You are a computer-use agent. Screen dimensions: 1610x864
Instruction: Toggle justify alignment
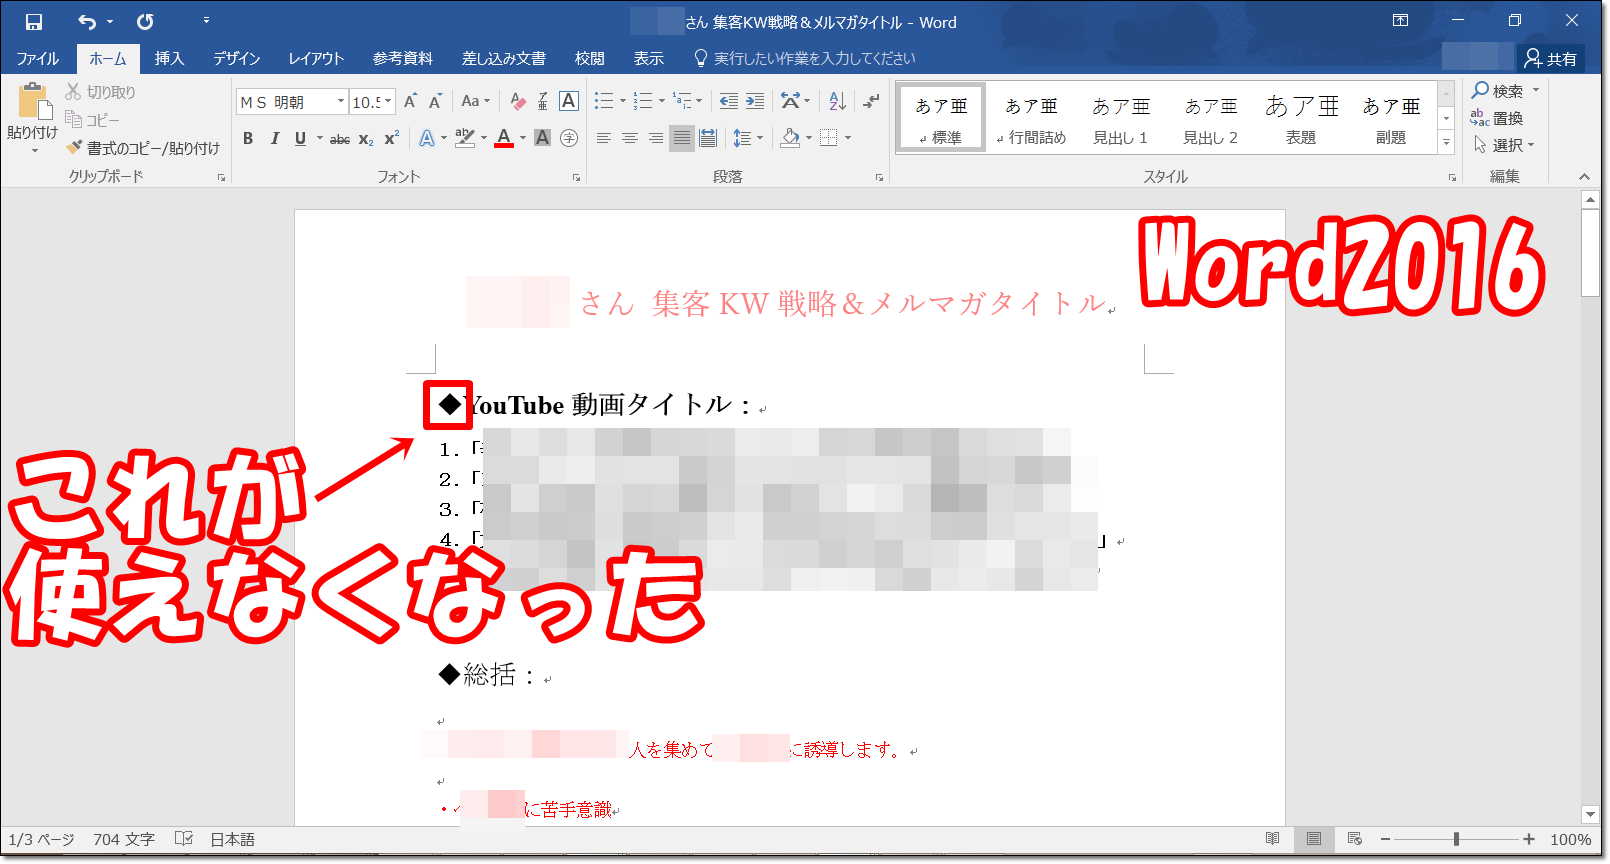(x=682, y=139)
